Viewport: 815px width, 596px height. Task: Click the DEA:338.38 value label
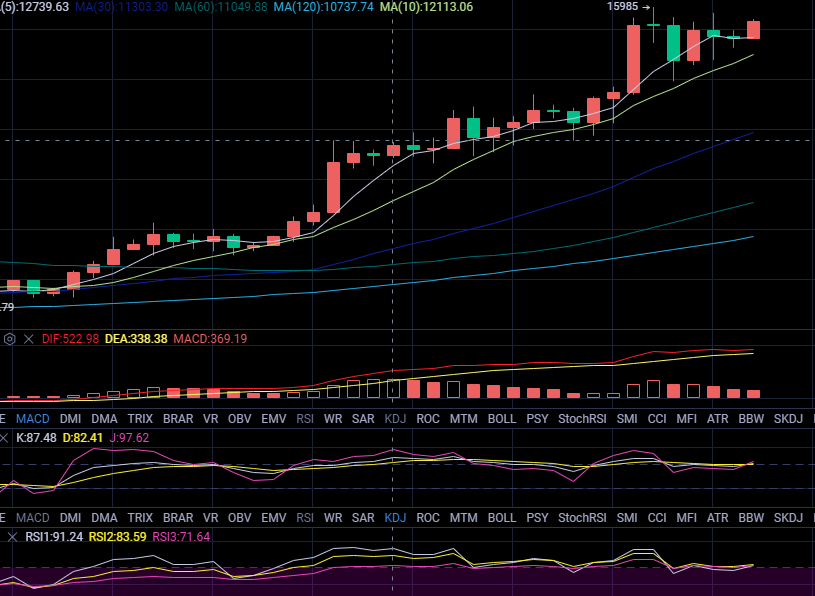(x=136, y=339)
